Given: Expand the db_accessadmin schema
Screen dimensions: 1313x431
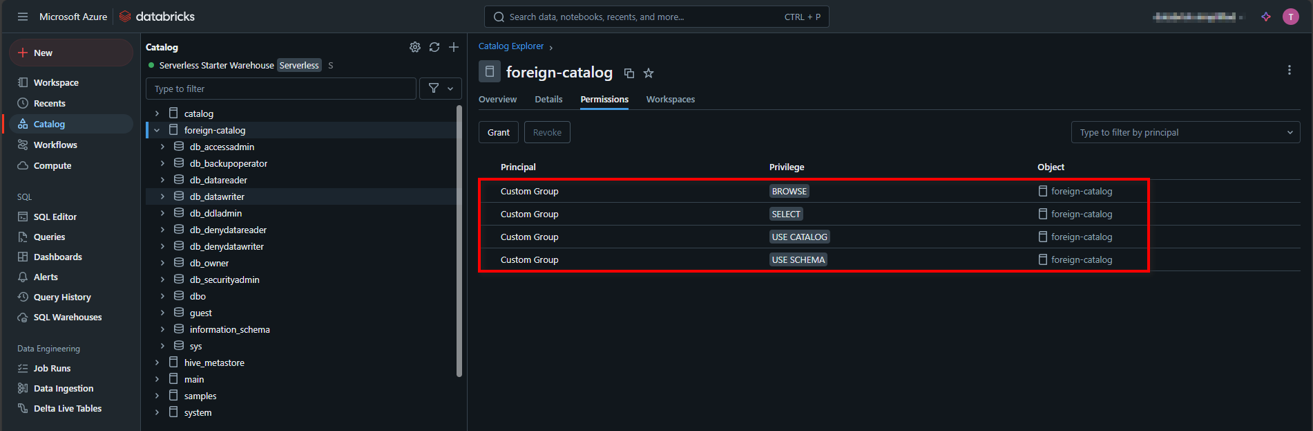Looking at the screenshot, I should point(163,147).
